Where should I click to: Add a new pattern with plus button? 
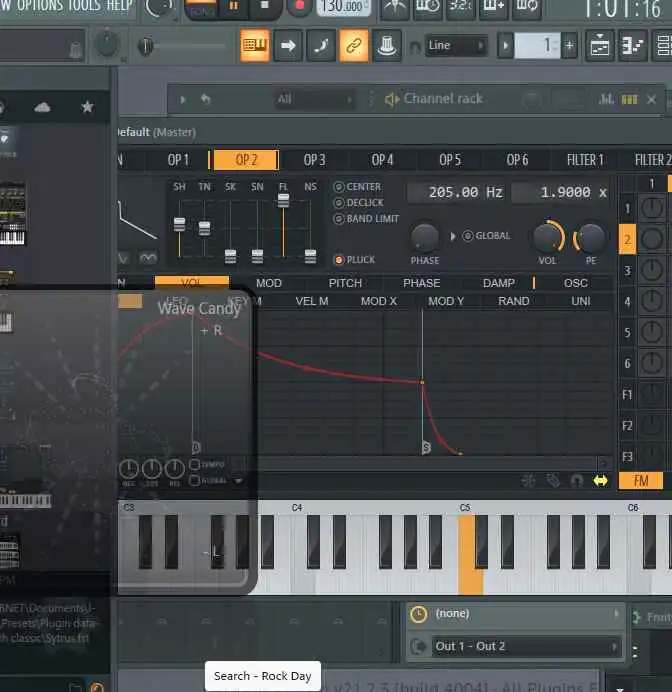pyautogui.click(x=570, y=45)
